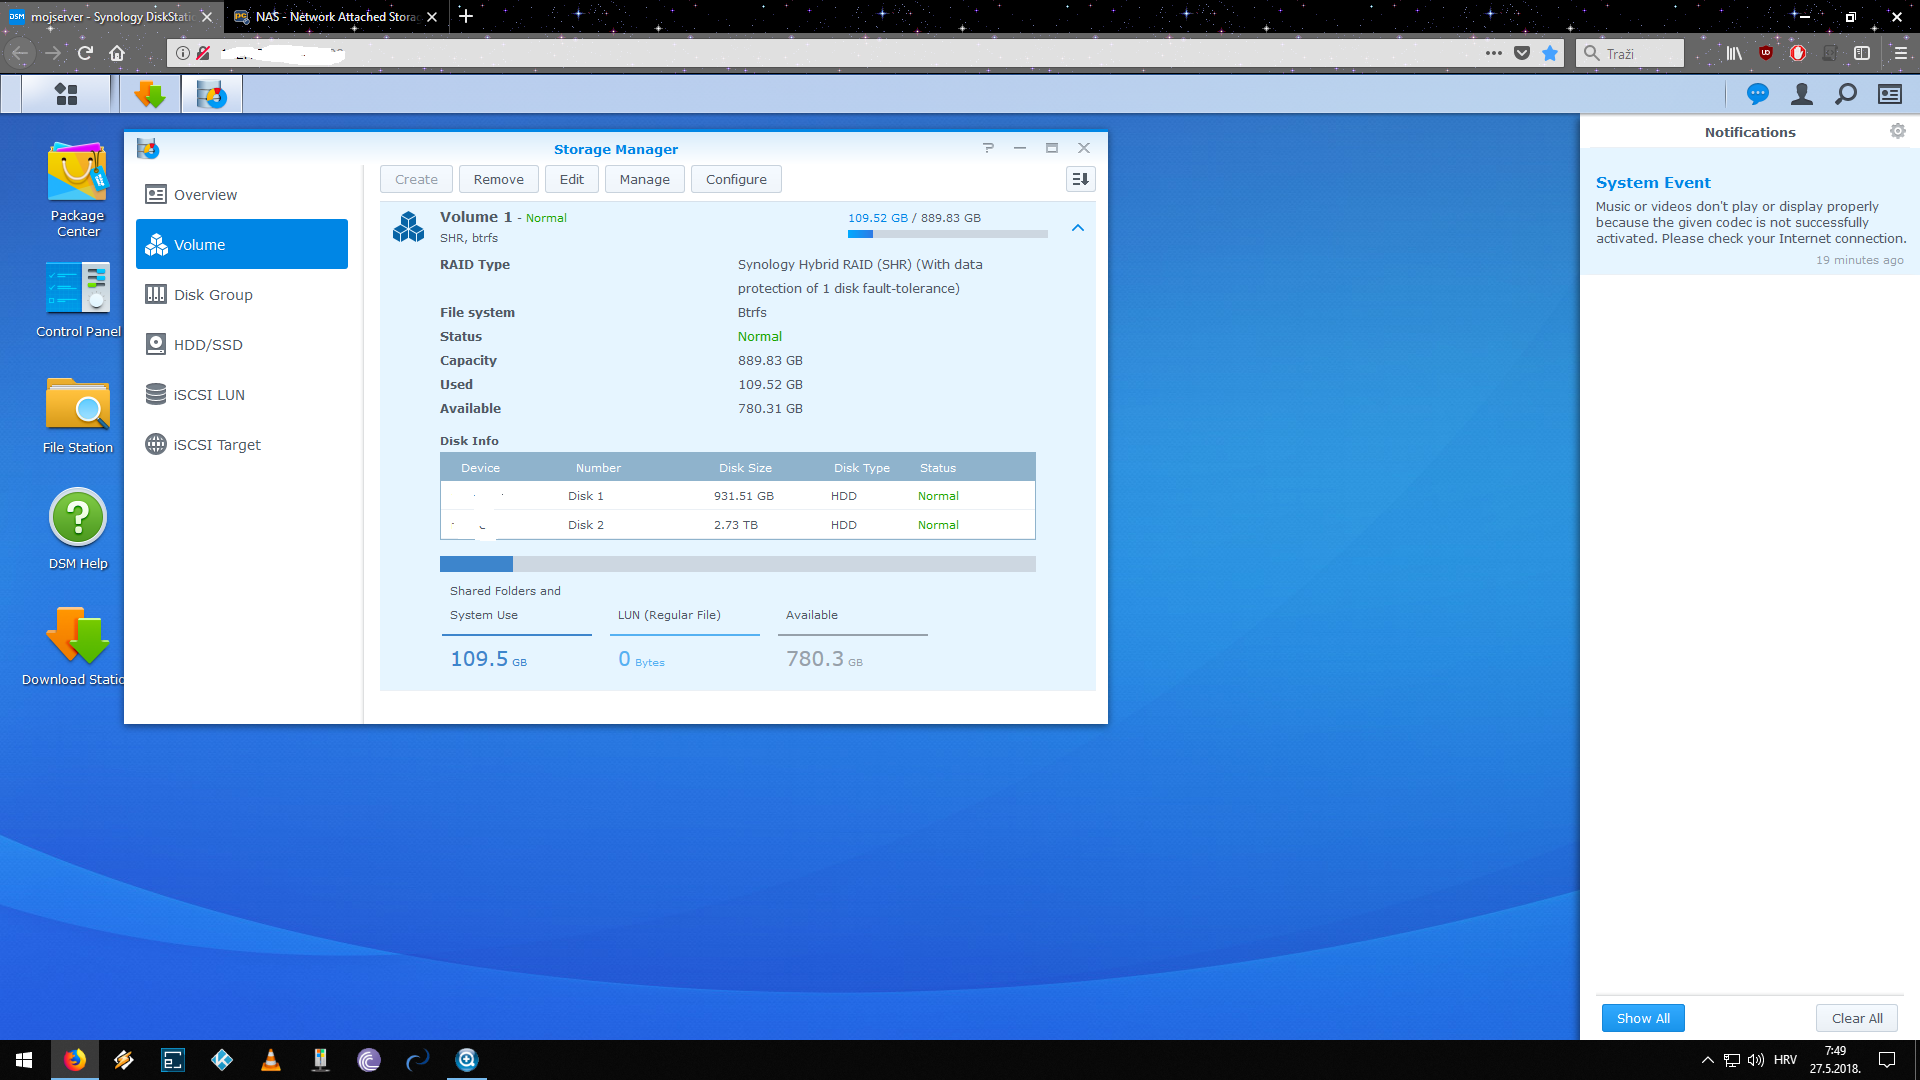Screen dimensions: 1920x1080
Task: Click the volume usage progress bar
Action: [x=946, y=234]
